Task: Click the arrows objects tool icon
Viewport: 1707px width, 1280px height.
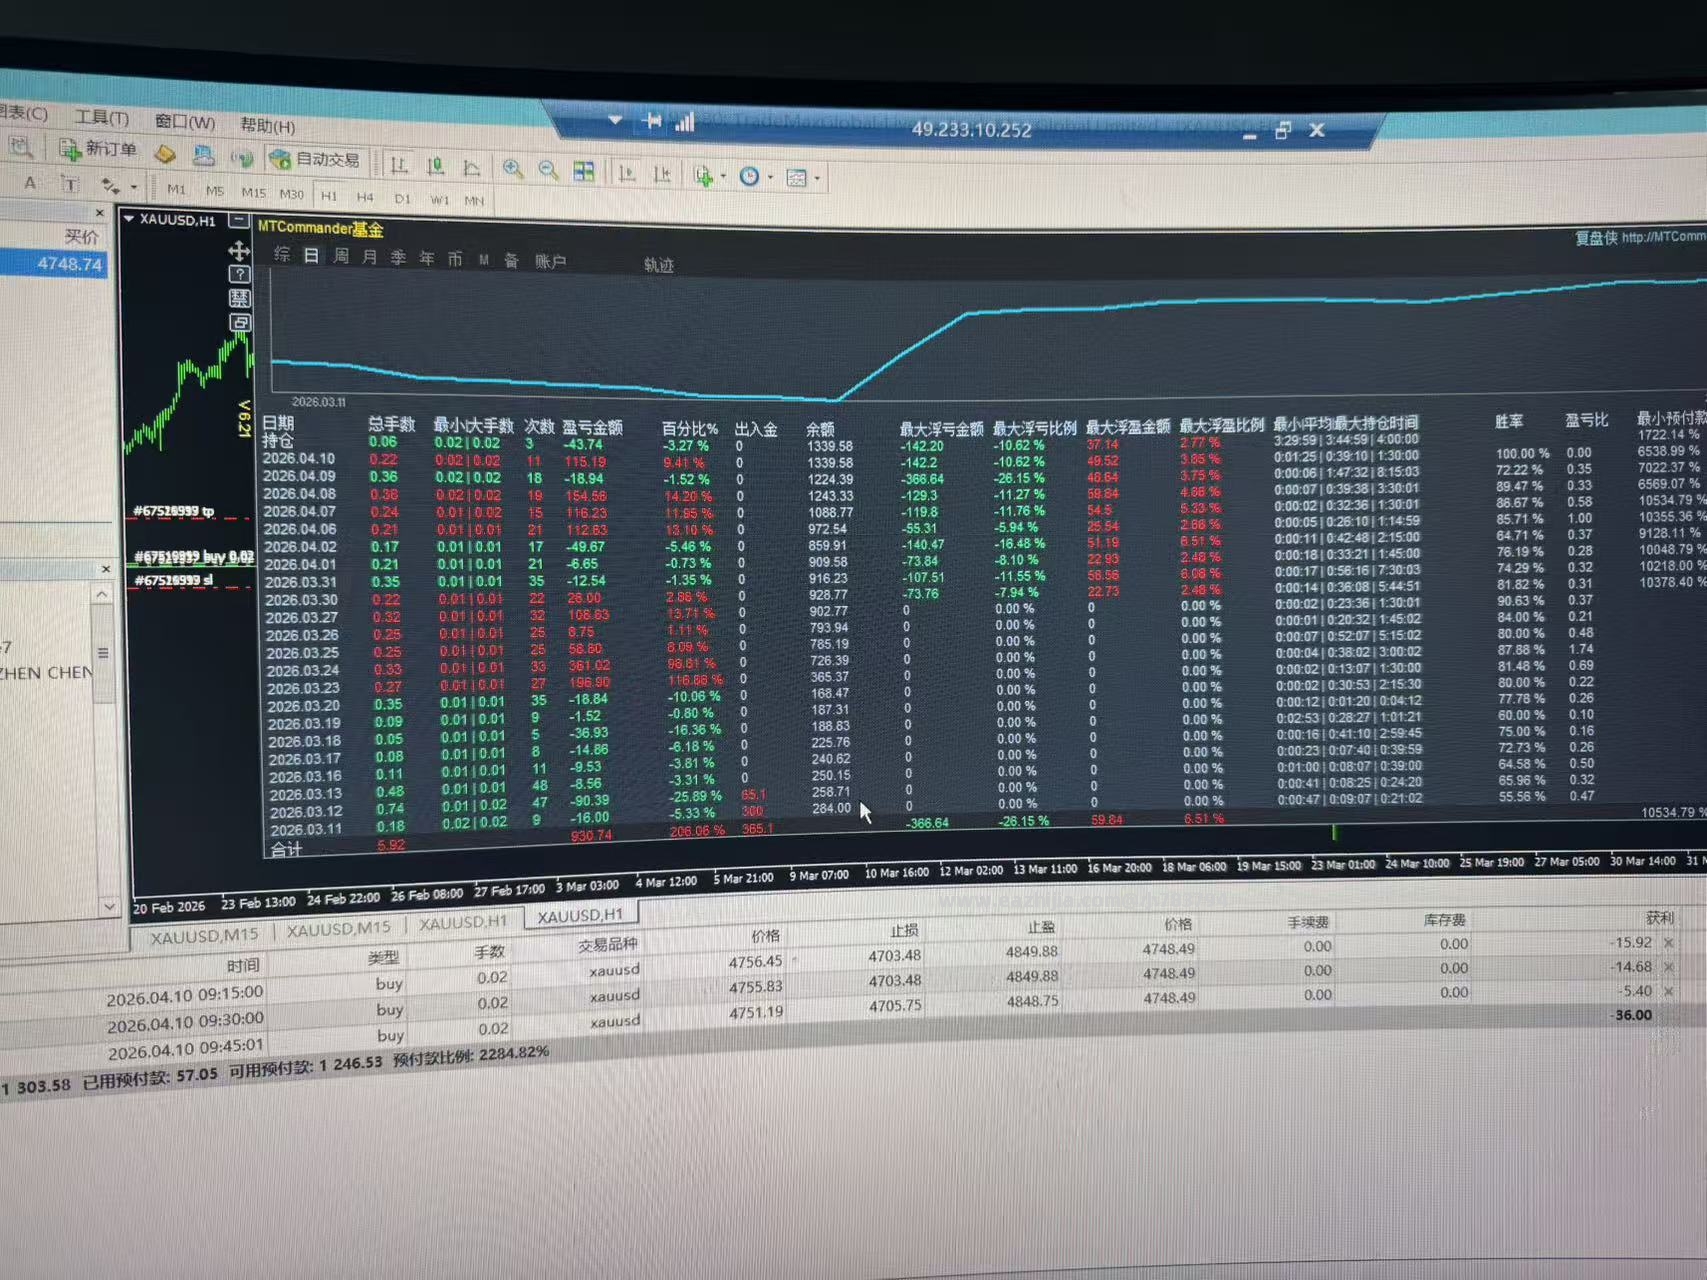Action: tap(109, 185)
